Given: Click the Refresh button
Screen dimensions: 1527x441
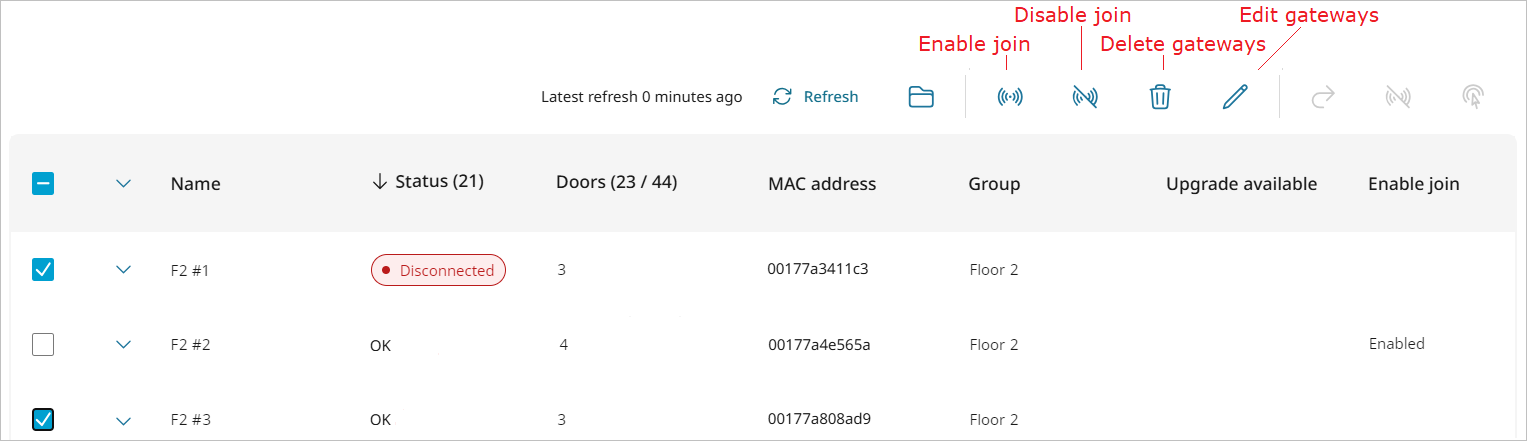Looking at the screenshot, I should tap(816, 97).
